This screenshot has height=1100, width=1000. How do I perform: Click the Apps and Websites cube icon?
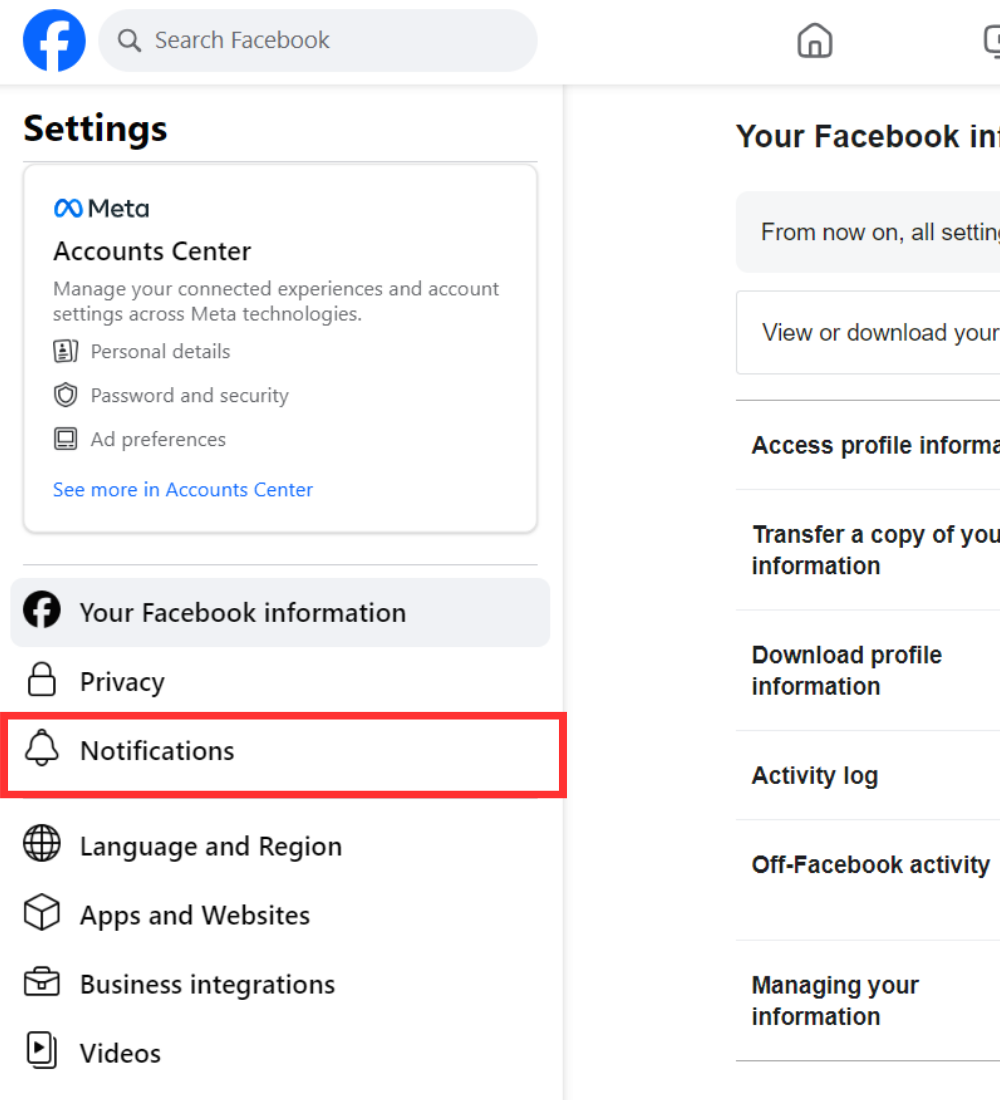click(x=42, y=914)
